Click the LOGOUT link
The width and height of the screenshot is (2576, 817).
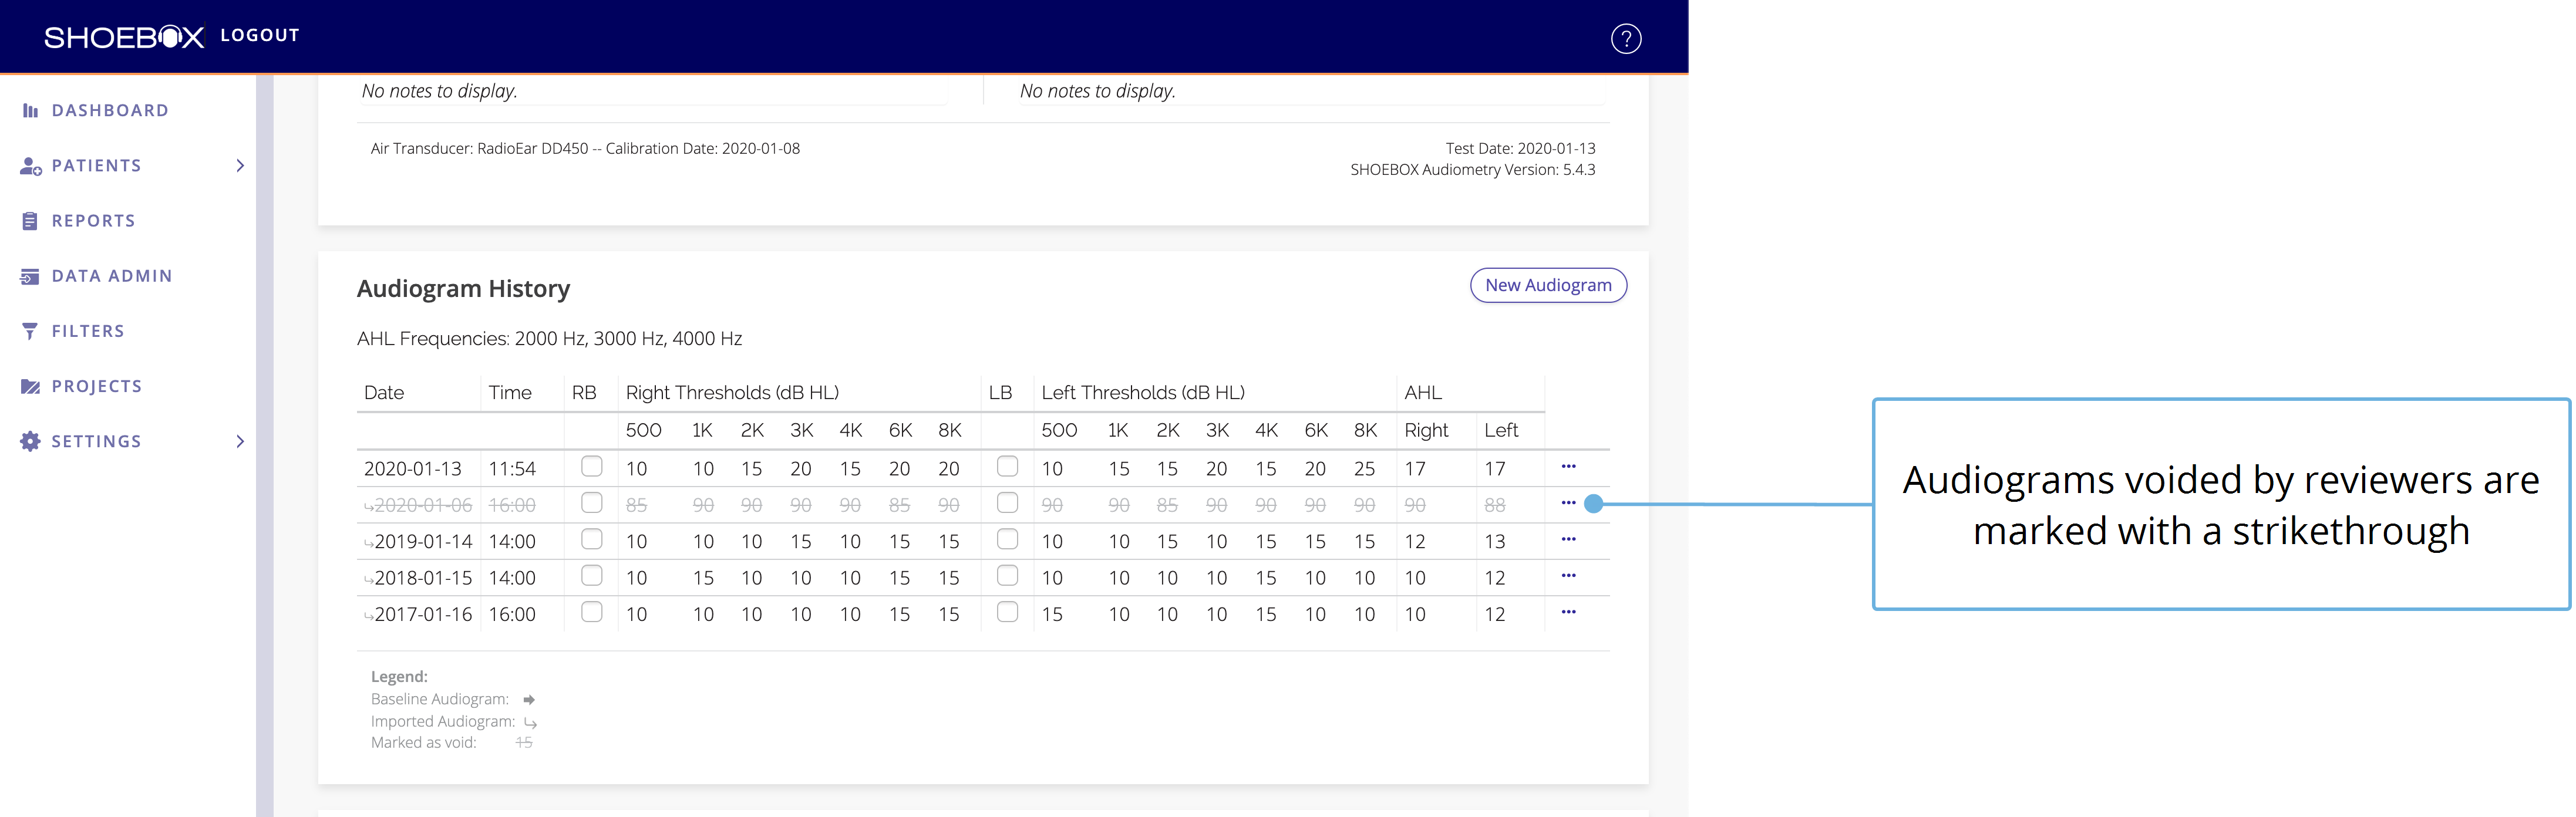(260, 36)
